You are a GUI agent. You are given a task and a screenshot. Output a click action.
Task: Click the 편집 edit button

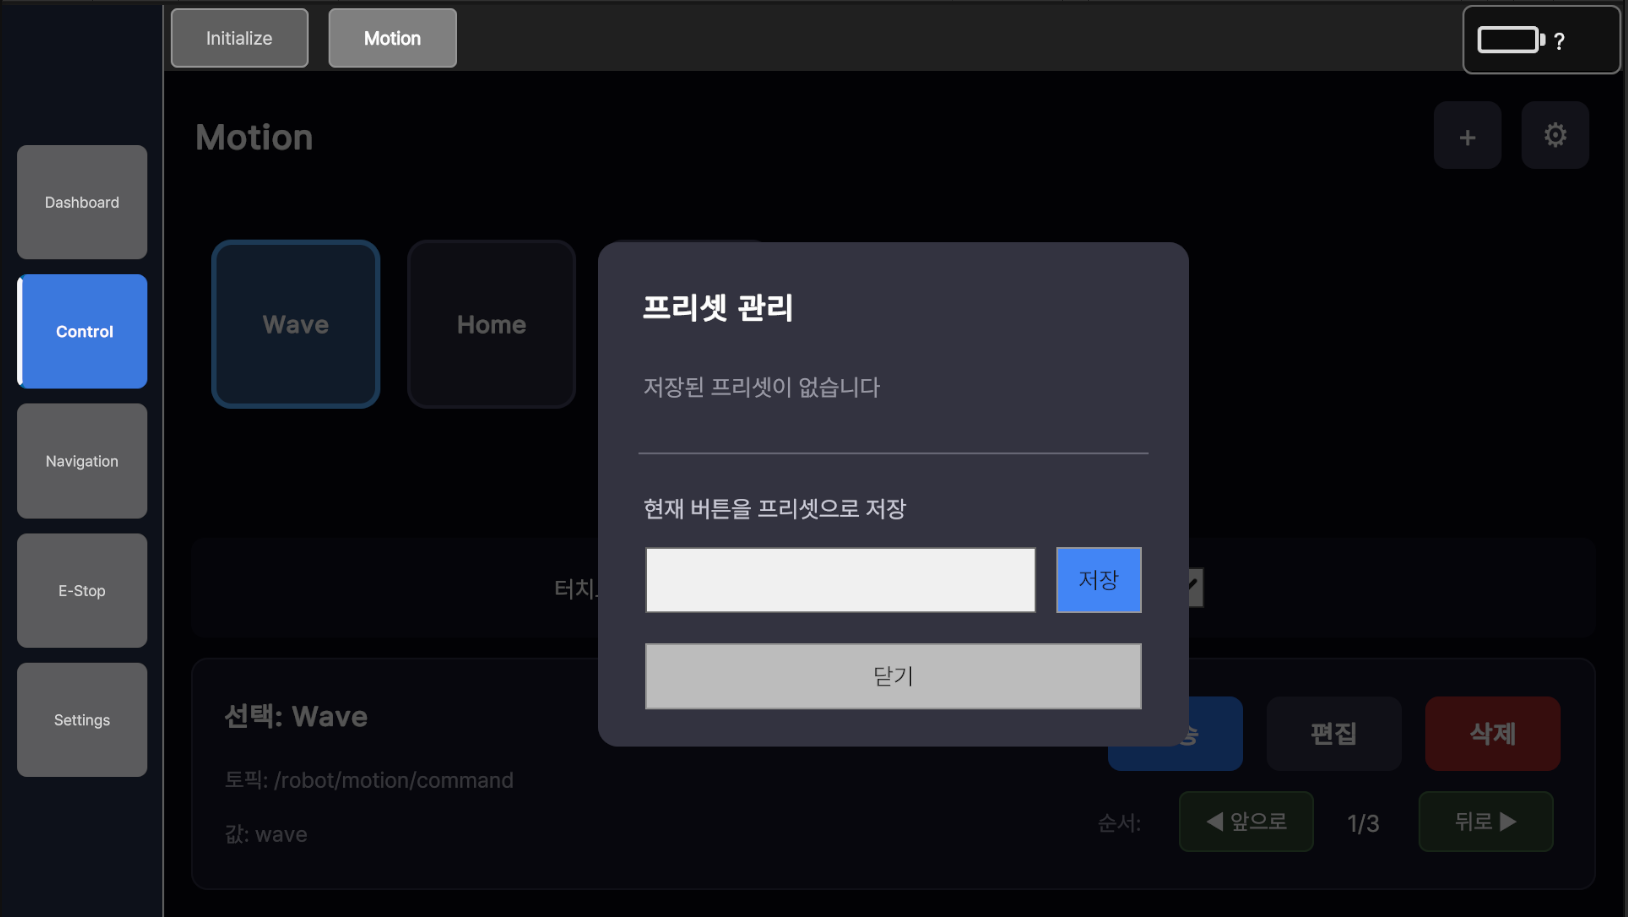(x=1333, y=734)
